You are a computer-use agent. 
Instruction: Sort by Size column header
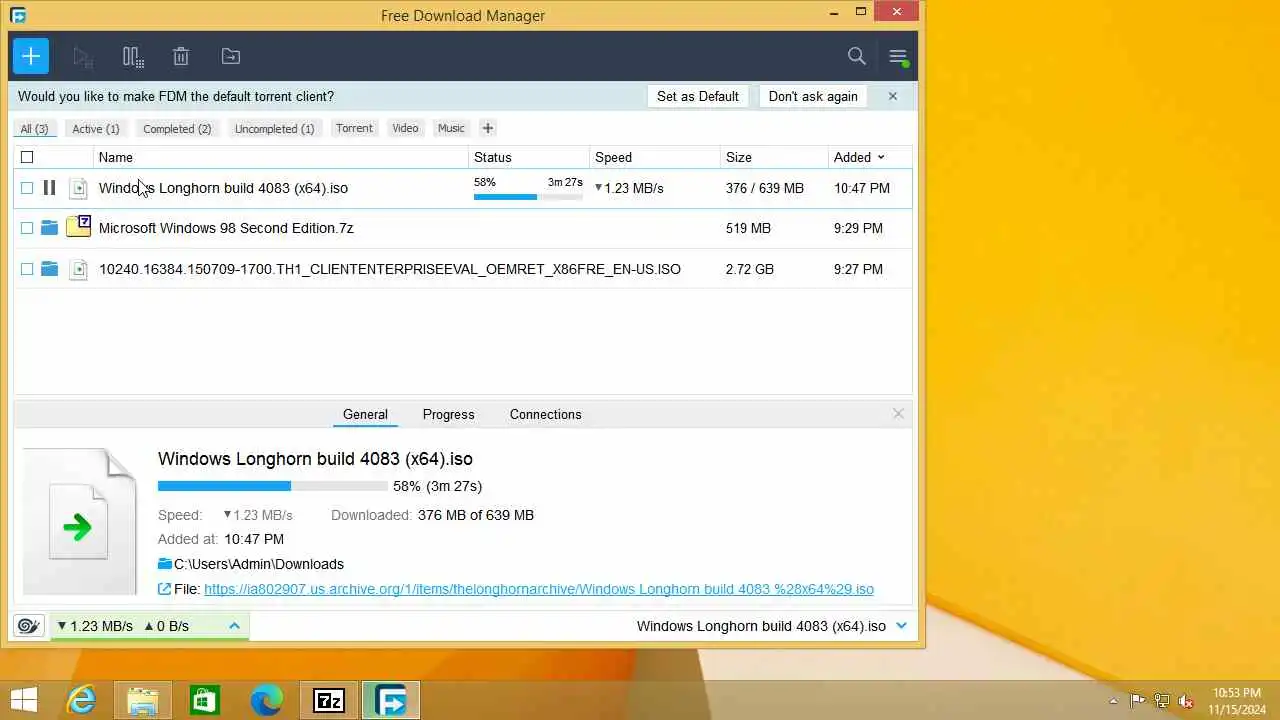coord(739,157)
